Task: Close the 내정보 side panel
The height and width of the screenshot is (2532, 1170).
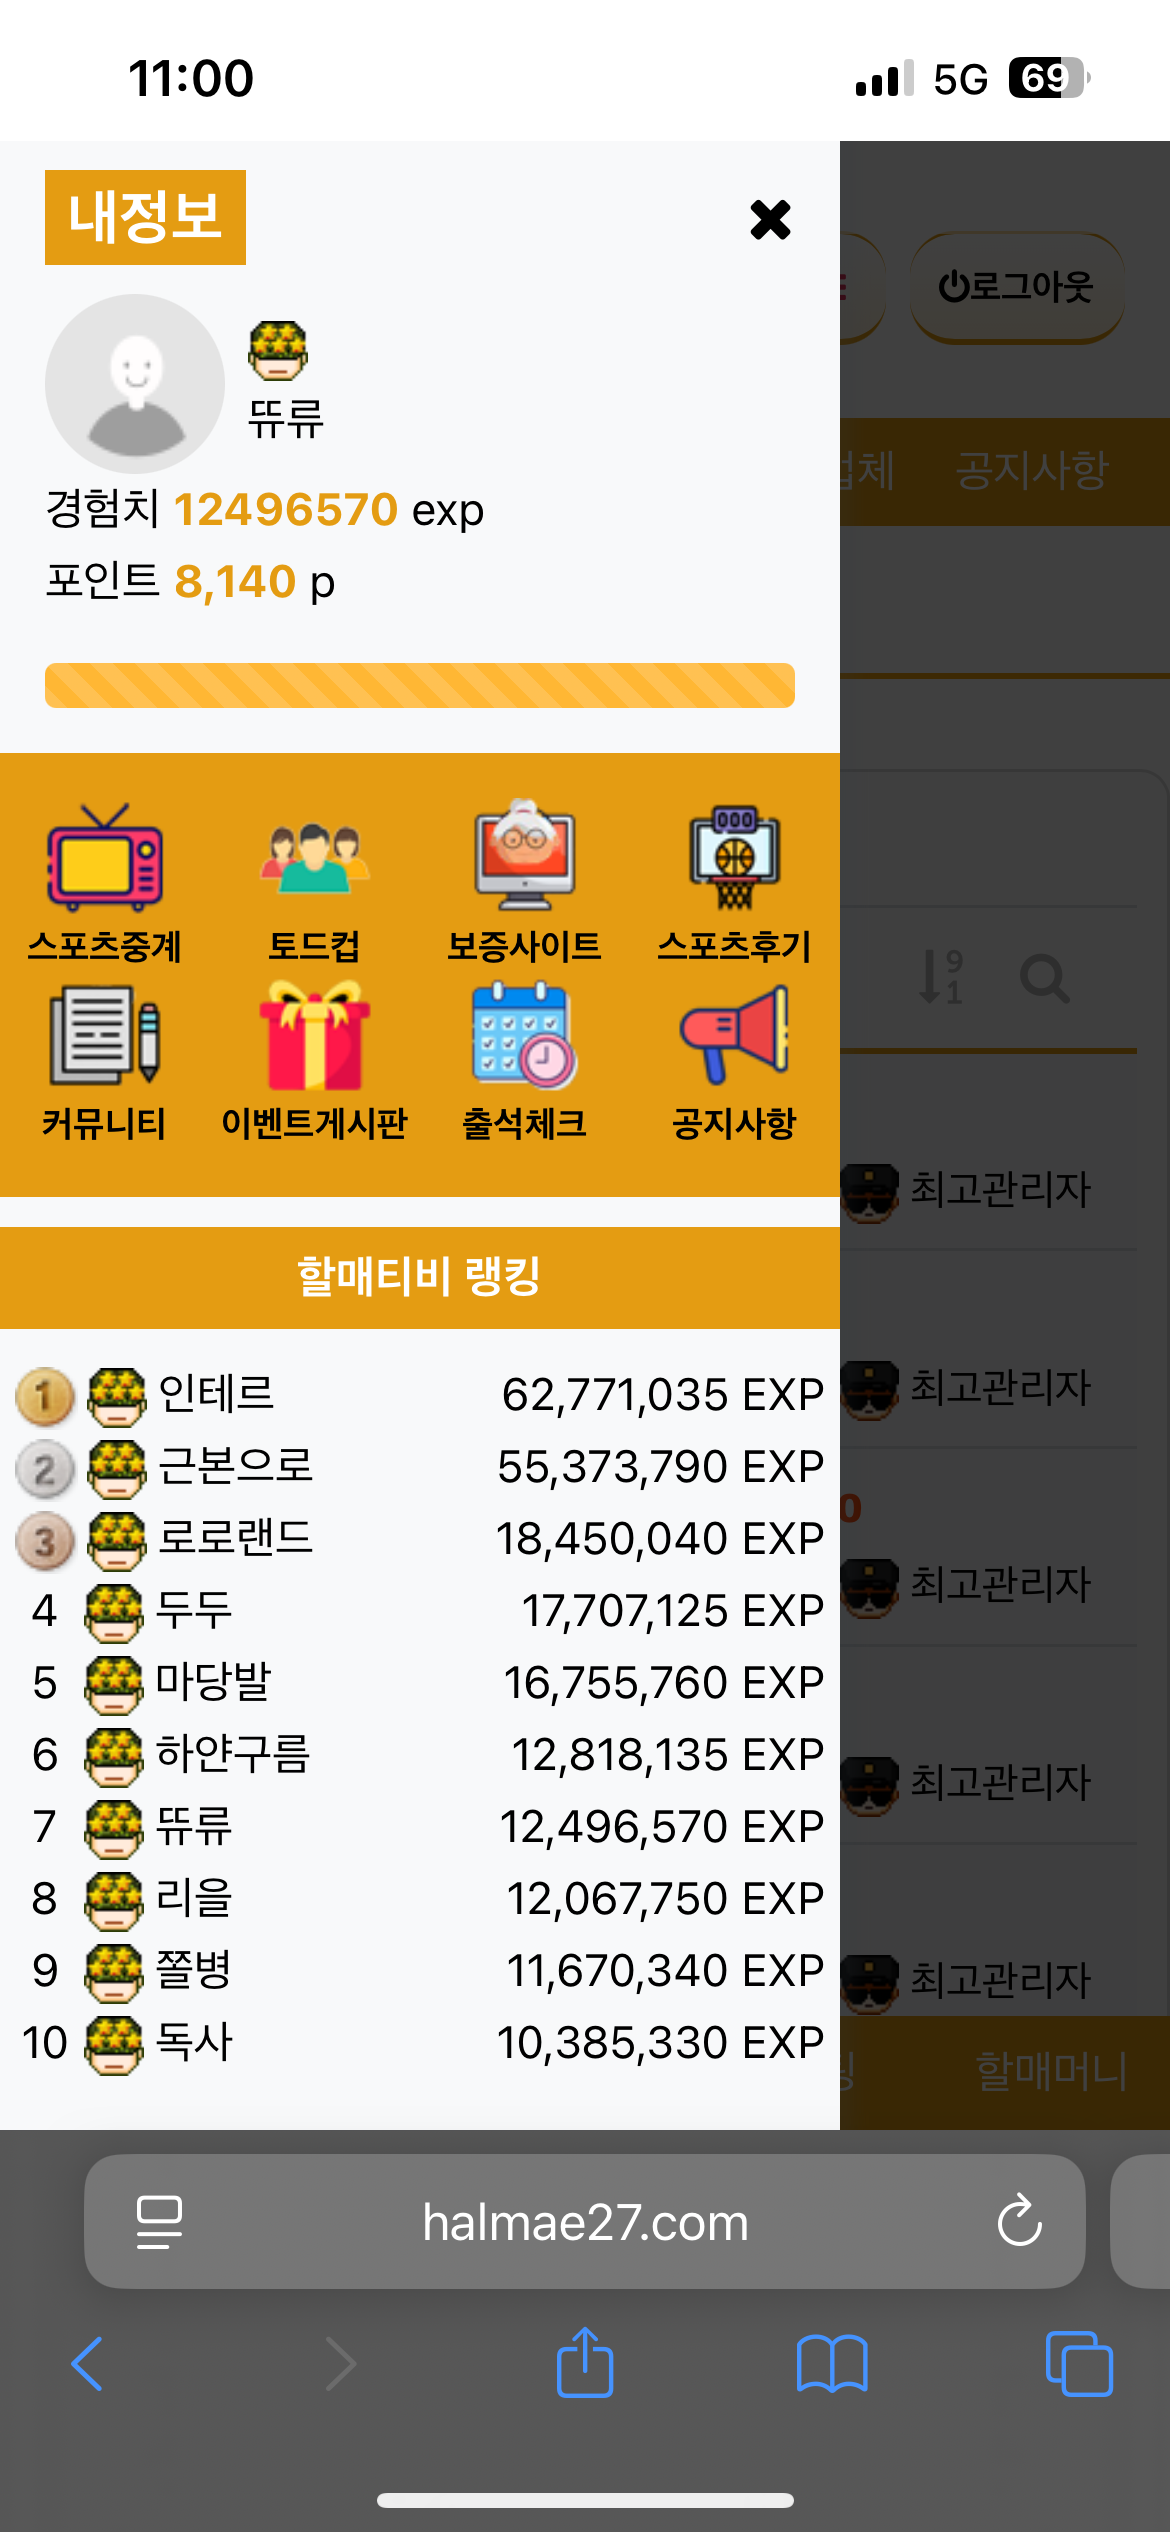Action: [x=770, y=219]
